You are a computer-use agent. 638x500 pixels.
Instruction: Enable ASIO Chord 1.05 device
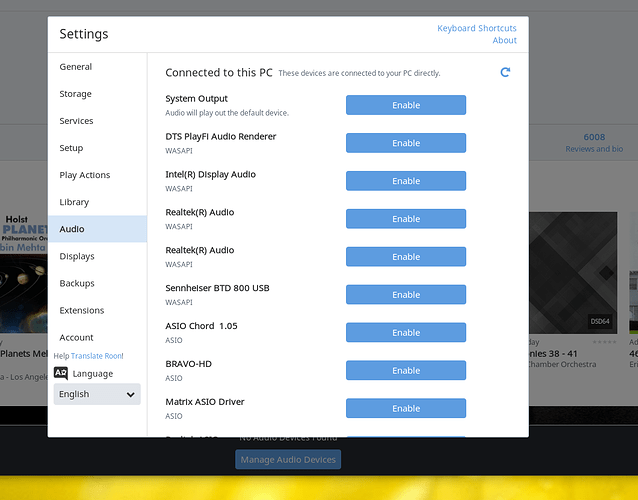click(x=406, y=332)
